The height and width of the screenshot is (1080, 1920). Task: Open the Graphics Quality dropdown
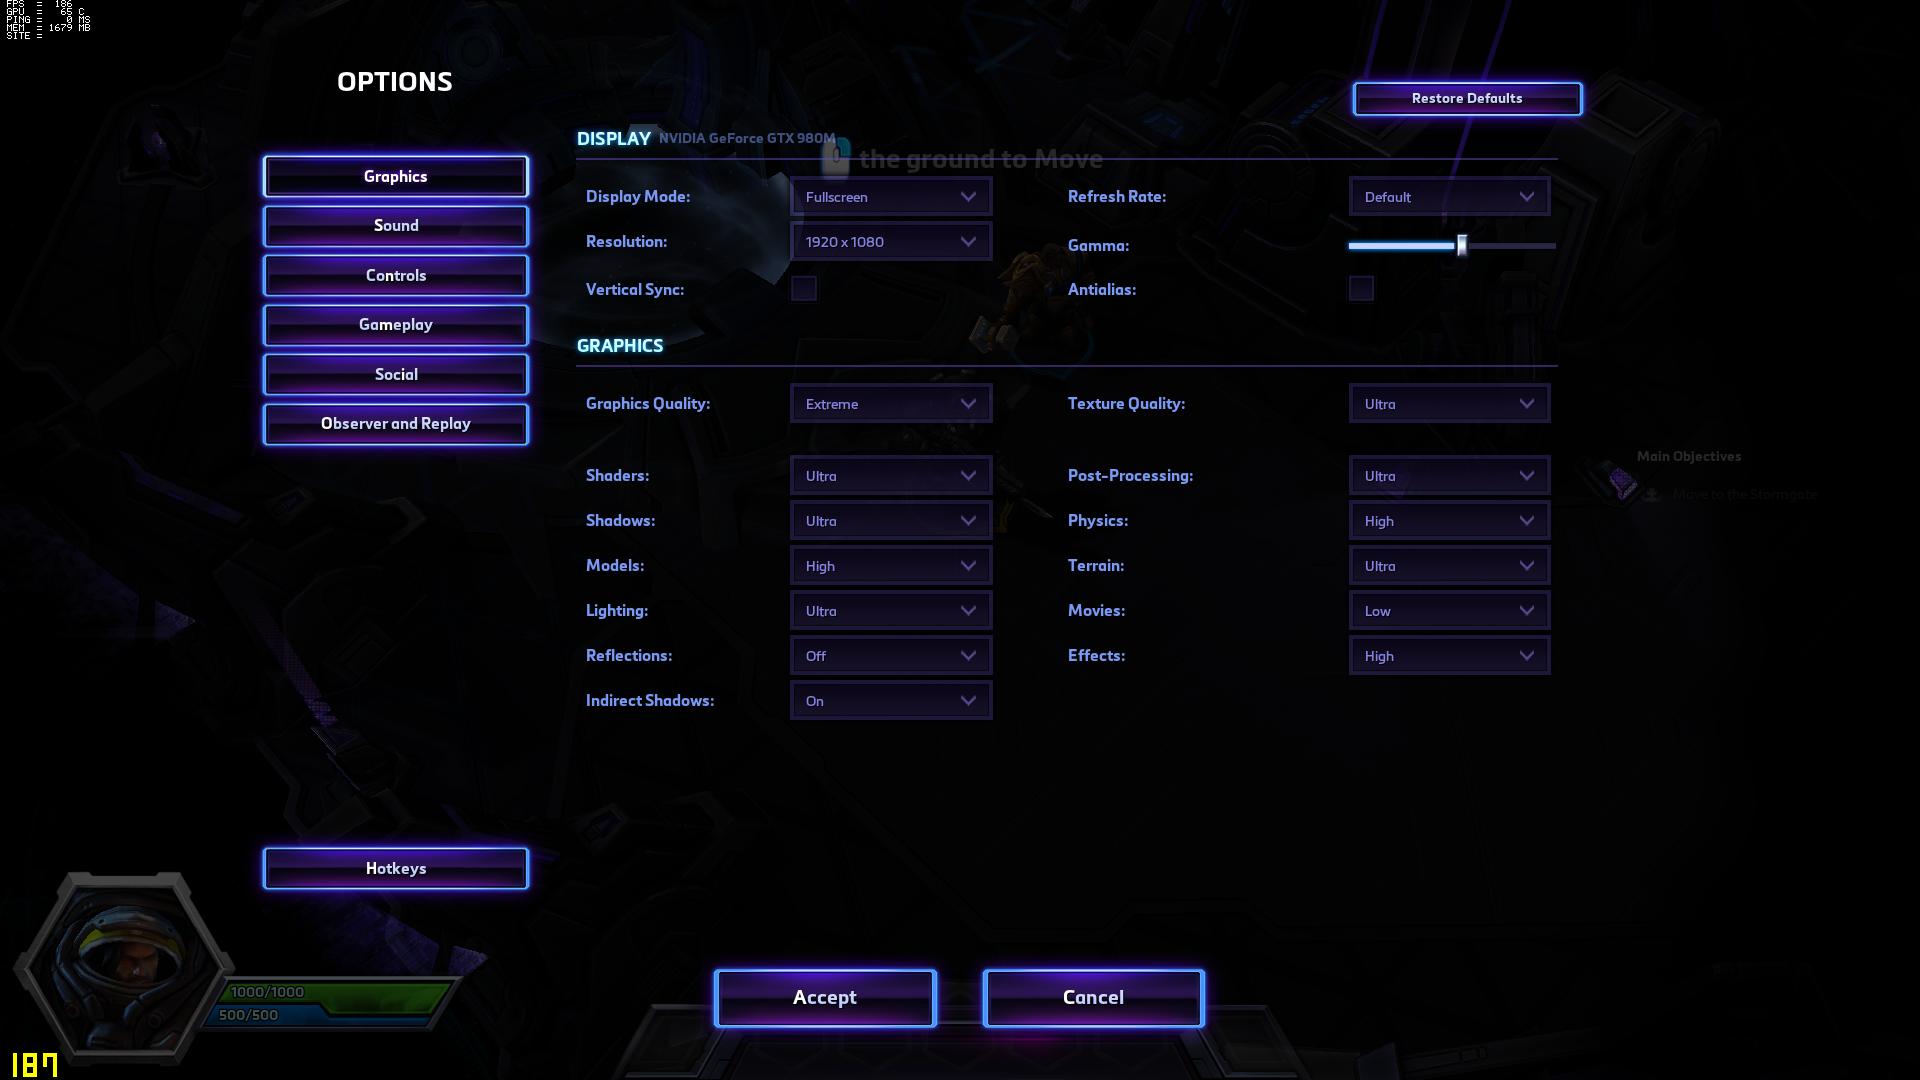[891, 404]
